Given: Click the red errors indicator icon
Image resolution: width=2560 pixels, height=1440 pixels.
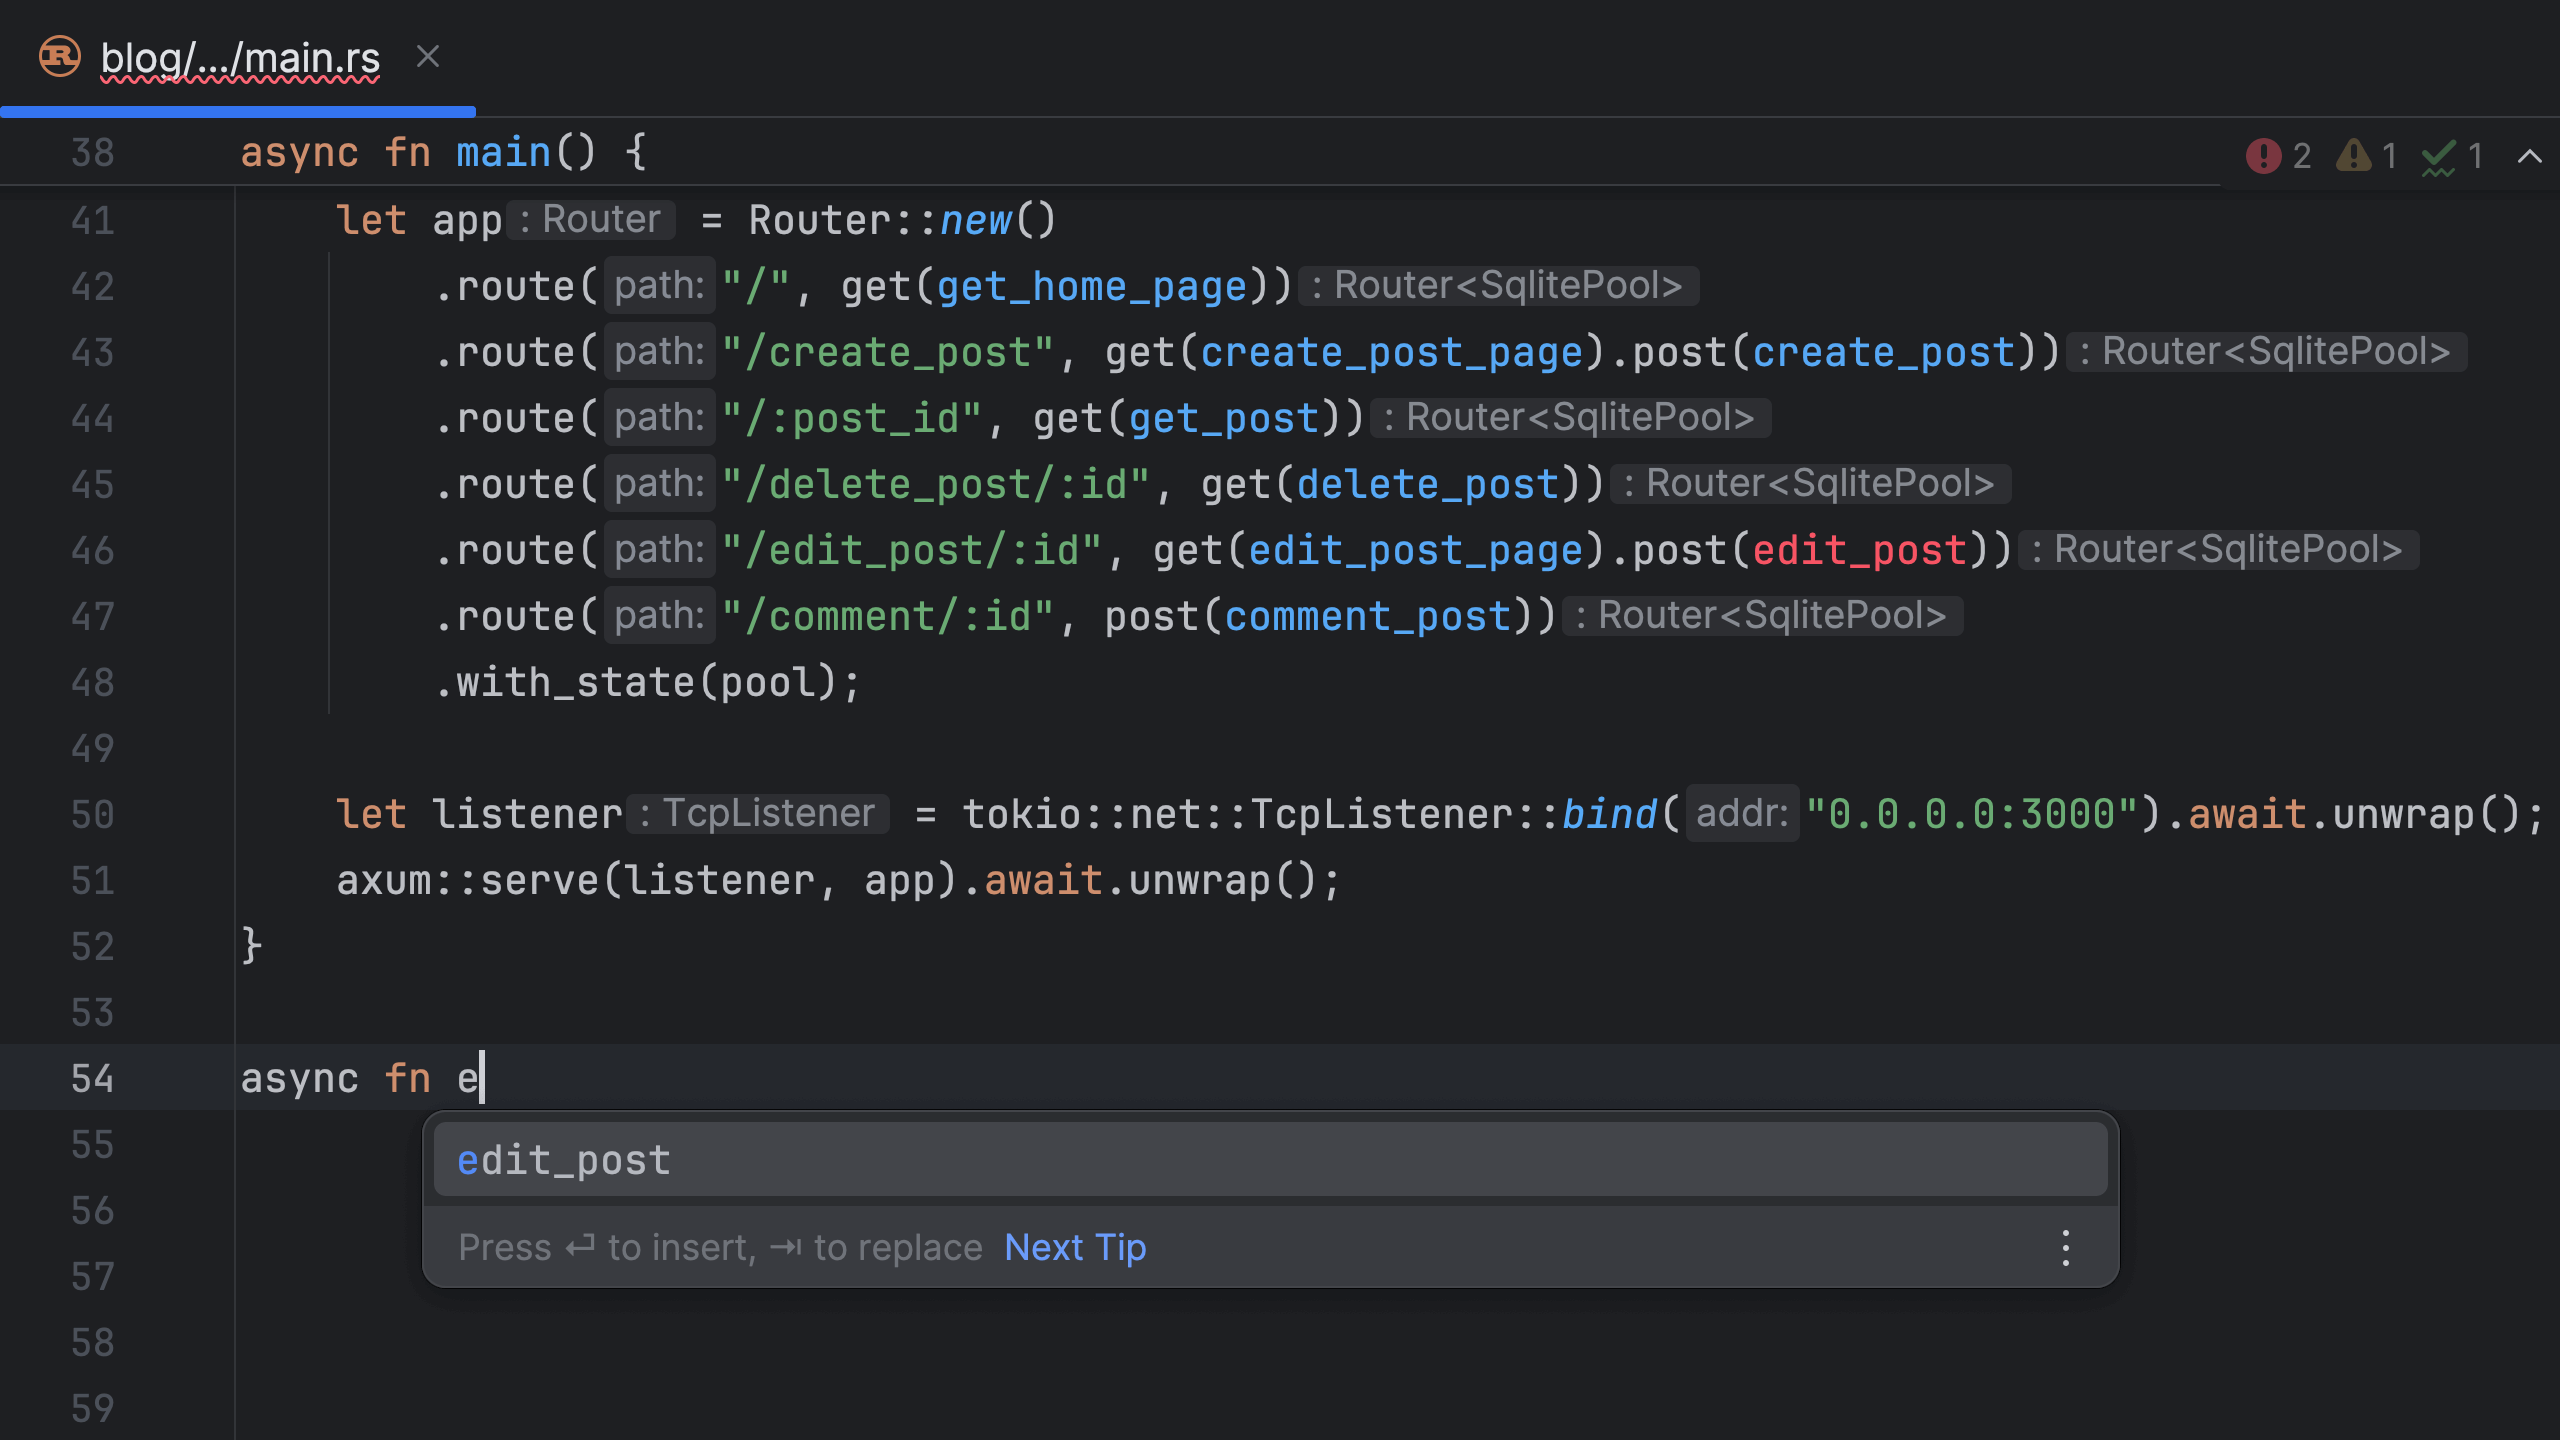Looking at the screenshot, I should point(2263,156).
